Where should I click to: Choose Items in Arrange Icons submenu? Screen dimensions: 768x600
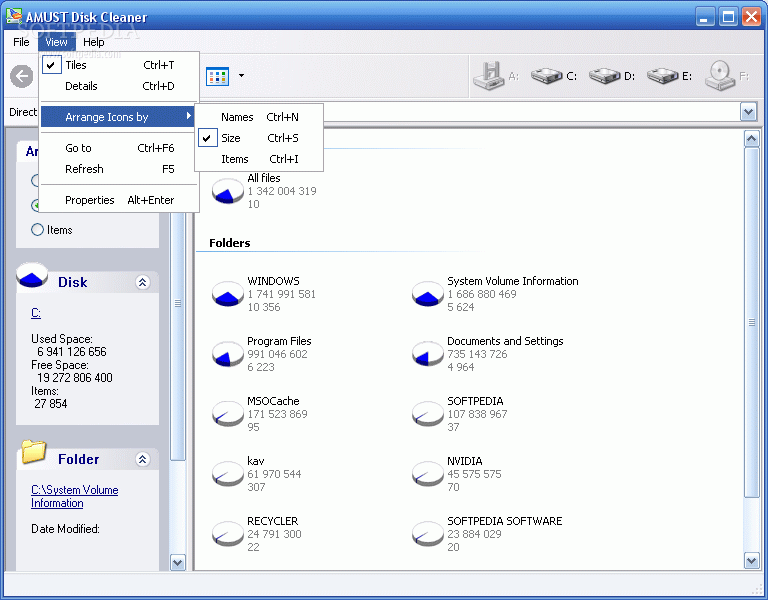259,159
